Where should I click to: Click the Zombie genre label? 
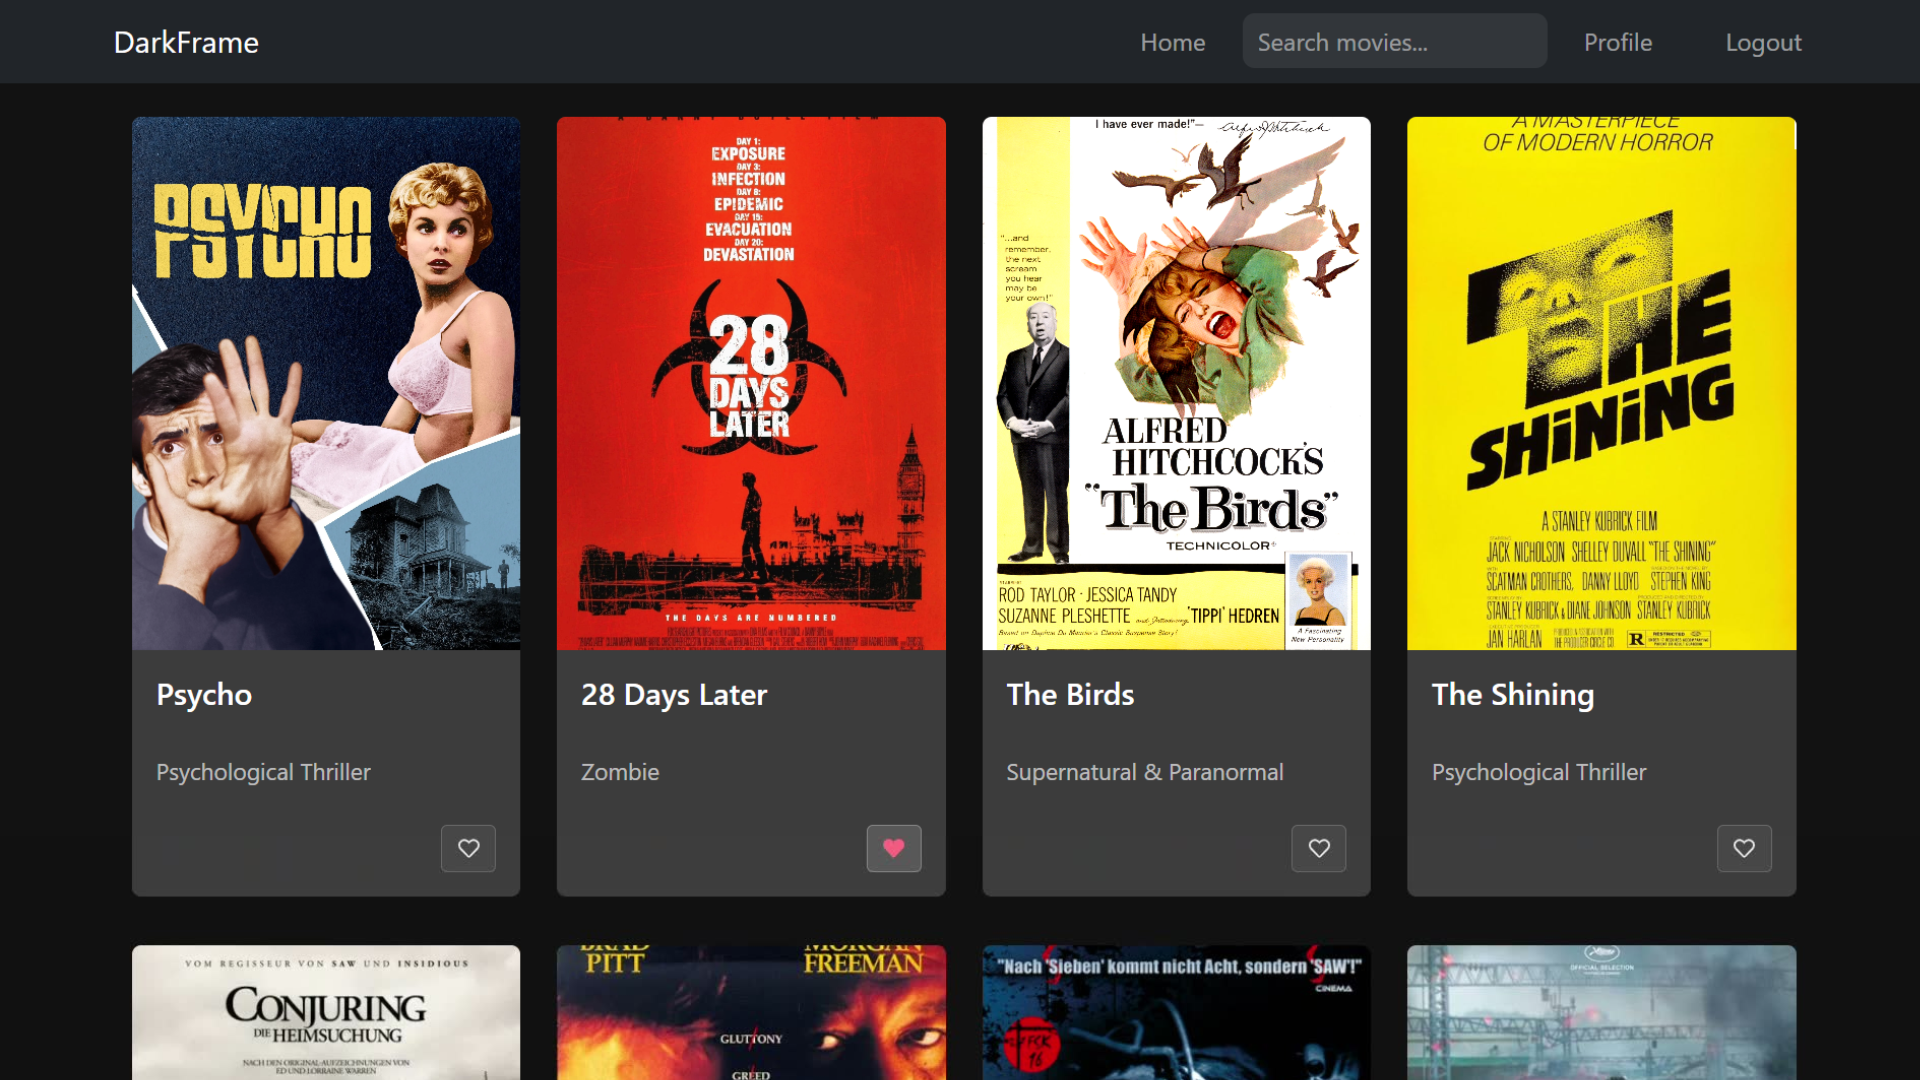point(620,772)
